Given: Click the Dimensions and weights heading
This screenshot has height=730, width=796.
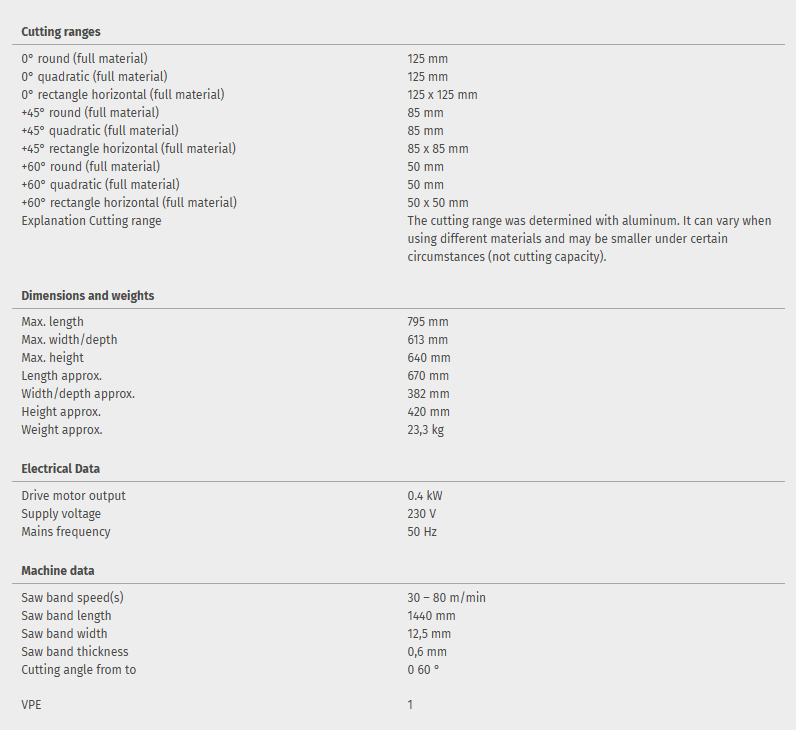Looking at the screenshot, I should 88,296.
